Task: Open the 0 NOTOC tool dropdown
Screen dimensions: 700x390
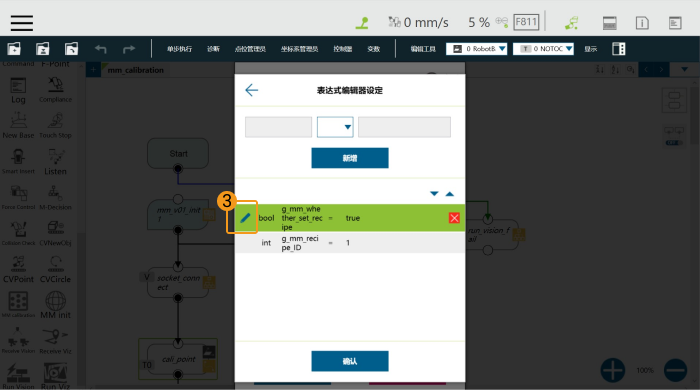Action: (x=543, y=49)
